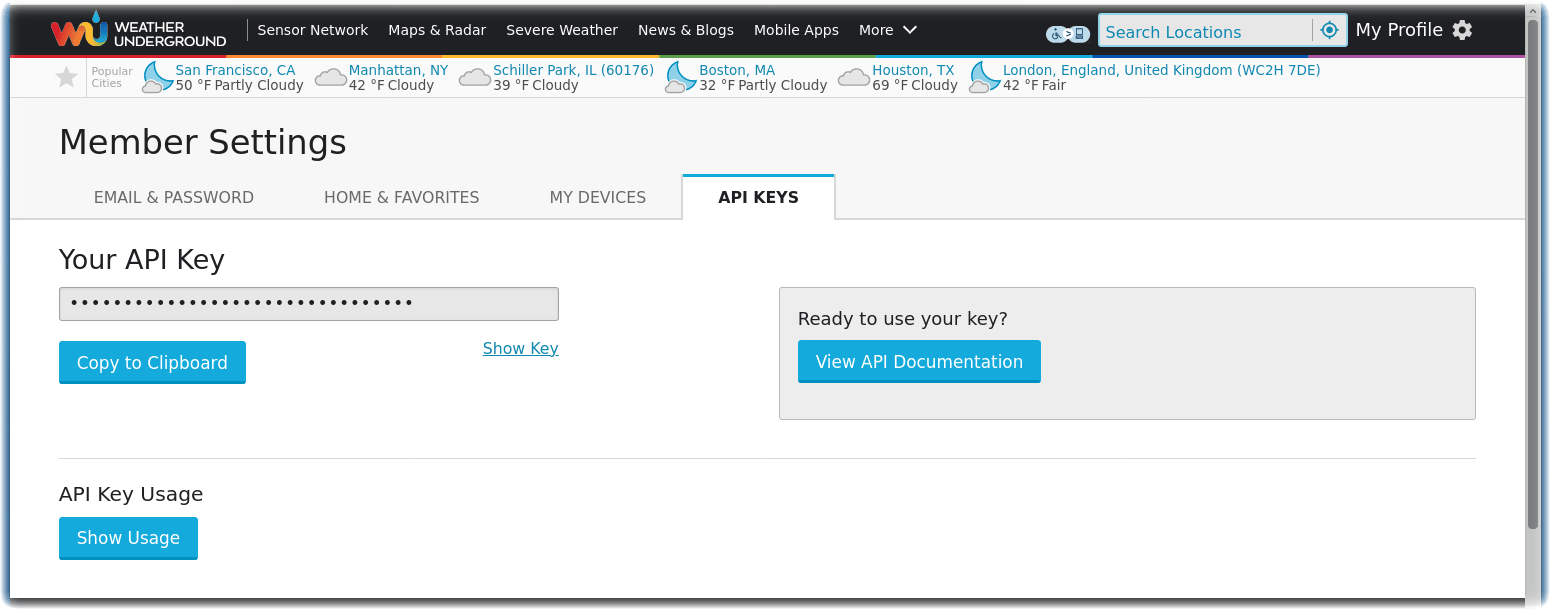Select the API KEYS tab
Image resolution: width=1550 pixels, height=609 pixels.
click(757, 197)
